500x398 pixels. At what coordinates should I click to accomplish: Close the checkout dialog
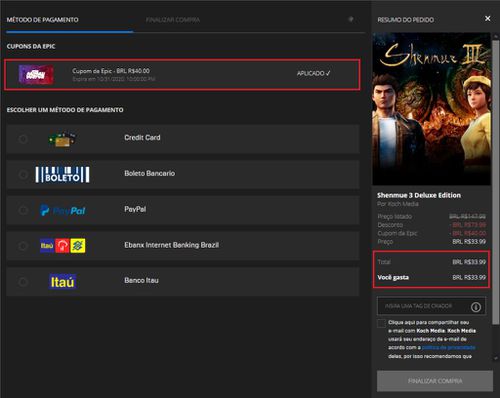488,19
